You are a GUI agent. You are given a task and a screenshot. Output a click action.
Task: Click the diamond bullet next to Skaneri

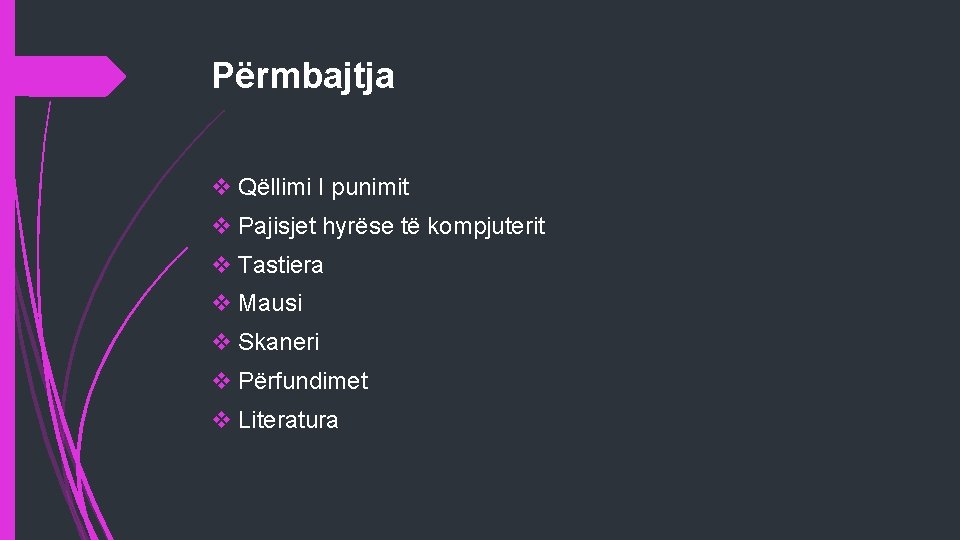click(222, 342)
